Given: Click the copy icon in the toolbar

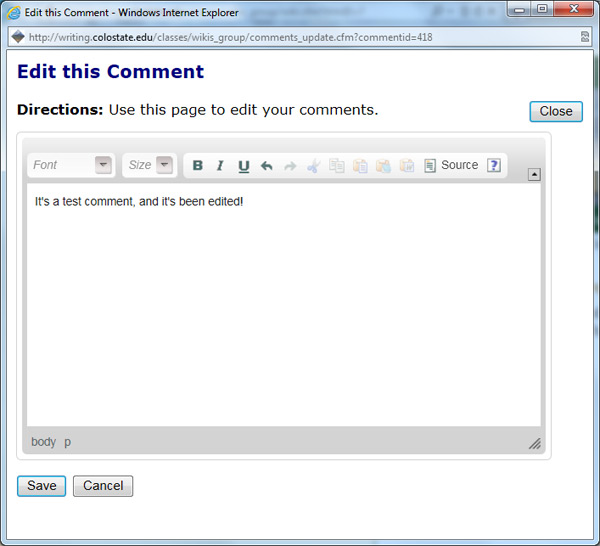Looking at the screenshot, I should [x=337, y=166].
